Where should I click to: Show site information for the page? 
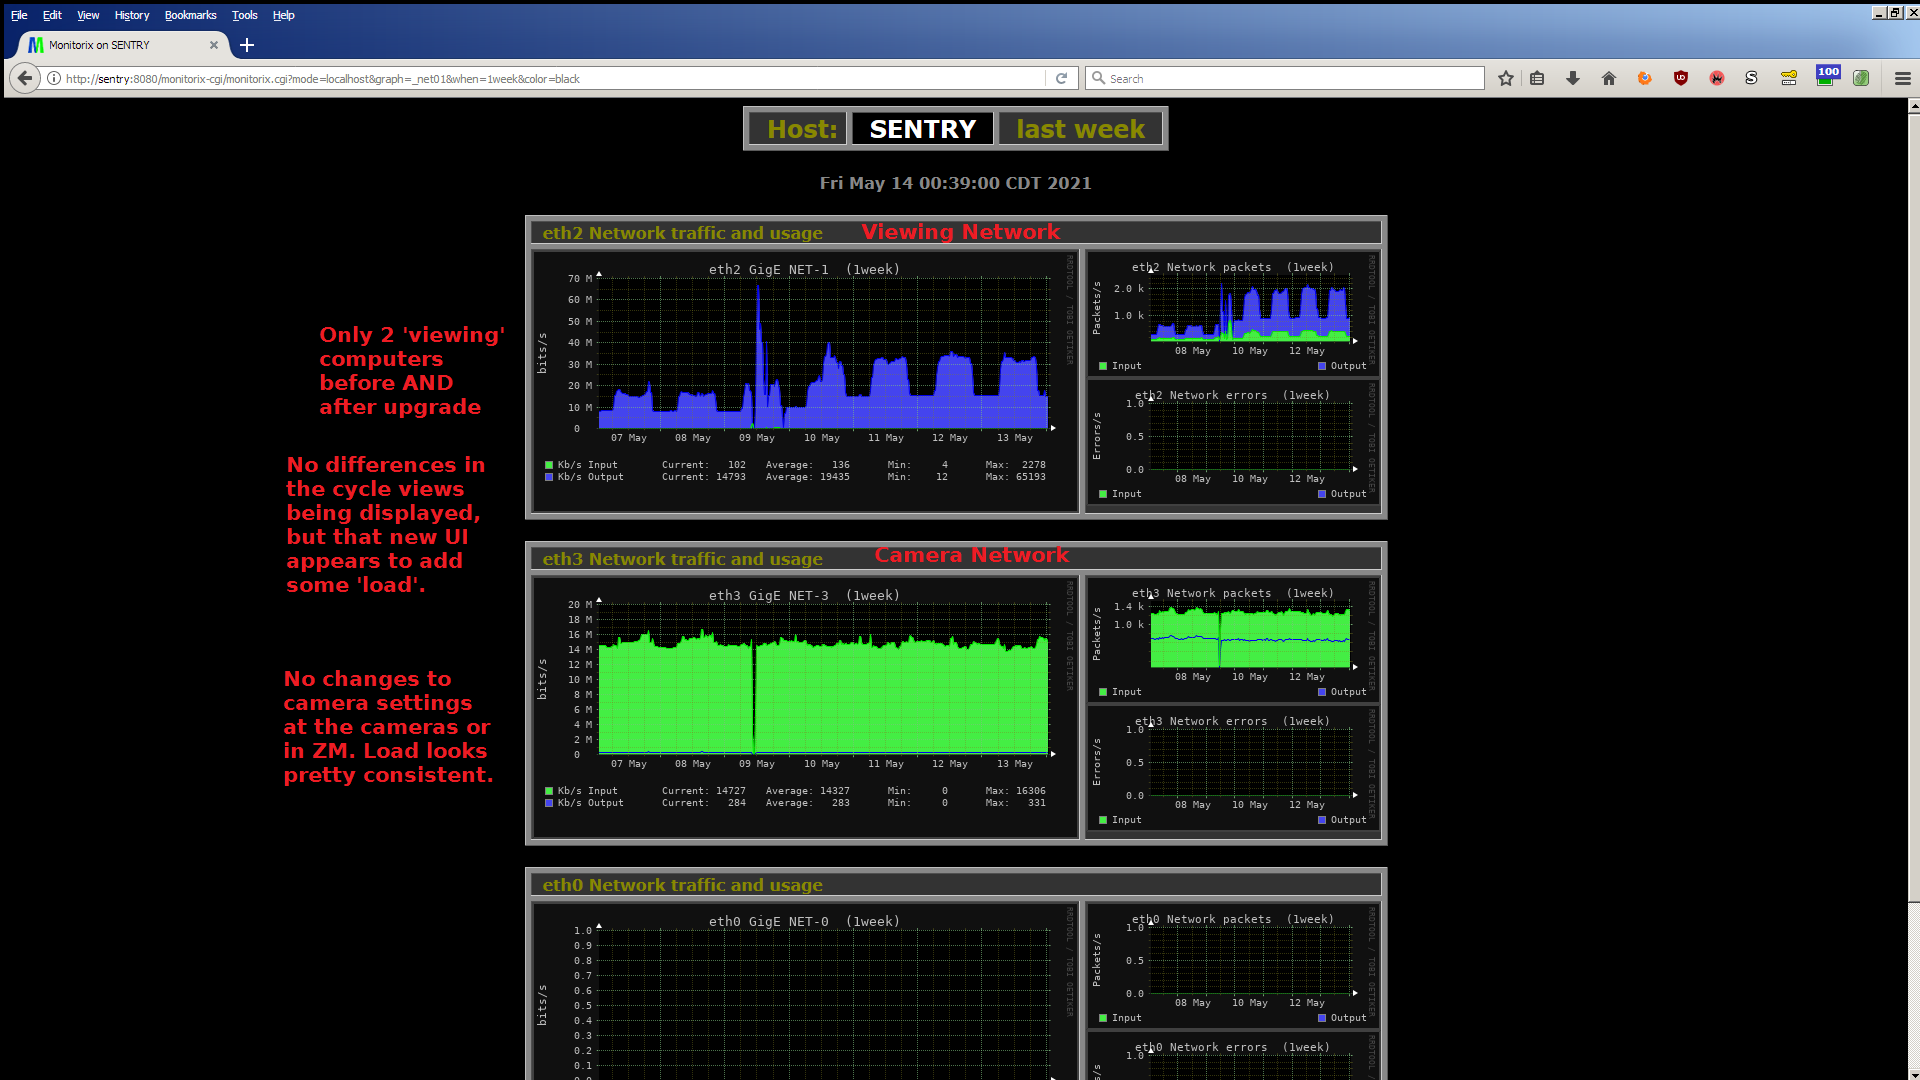54,78
